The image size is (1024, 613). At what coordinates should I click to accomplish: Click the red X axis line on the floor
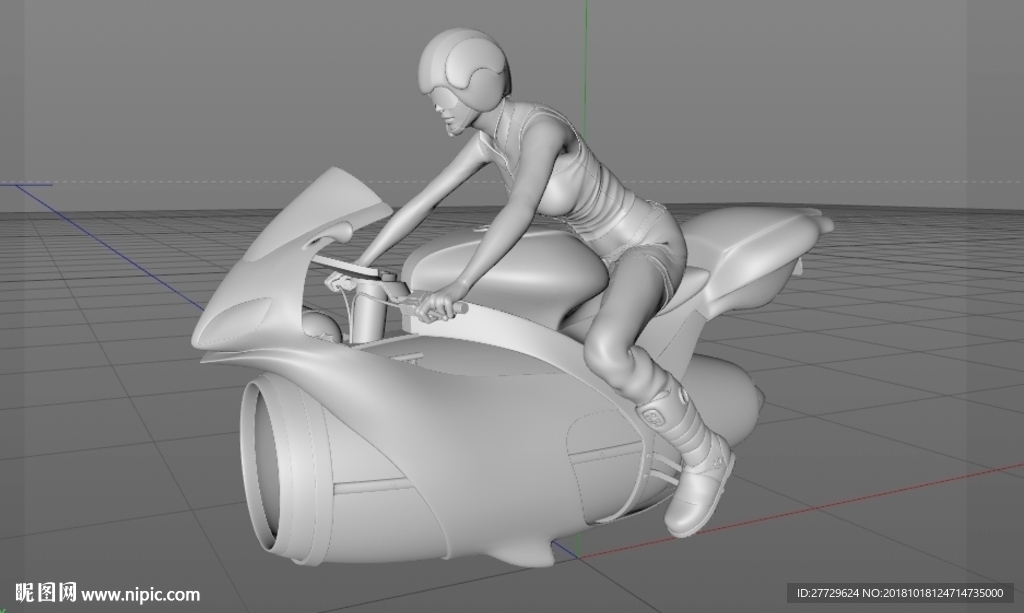point(803,509)
